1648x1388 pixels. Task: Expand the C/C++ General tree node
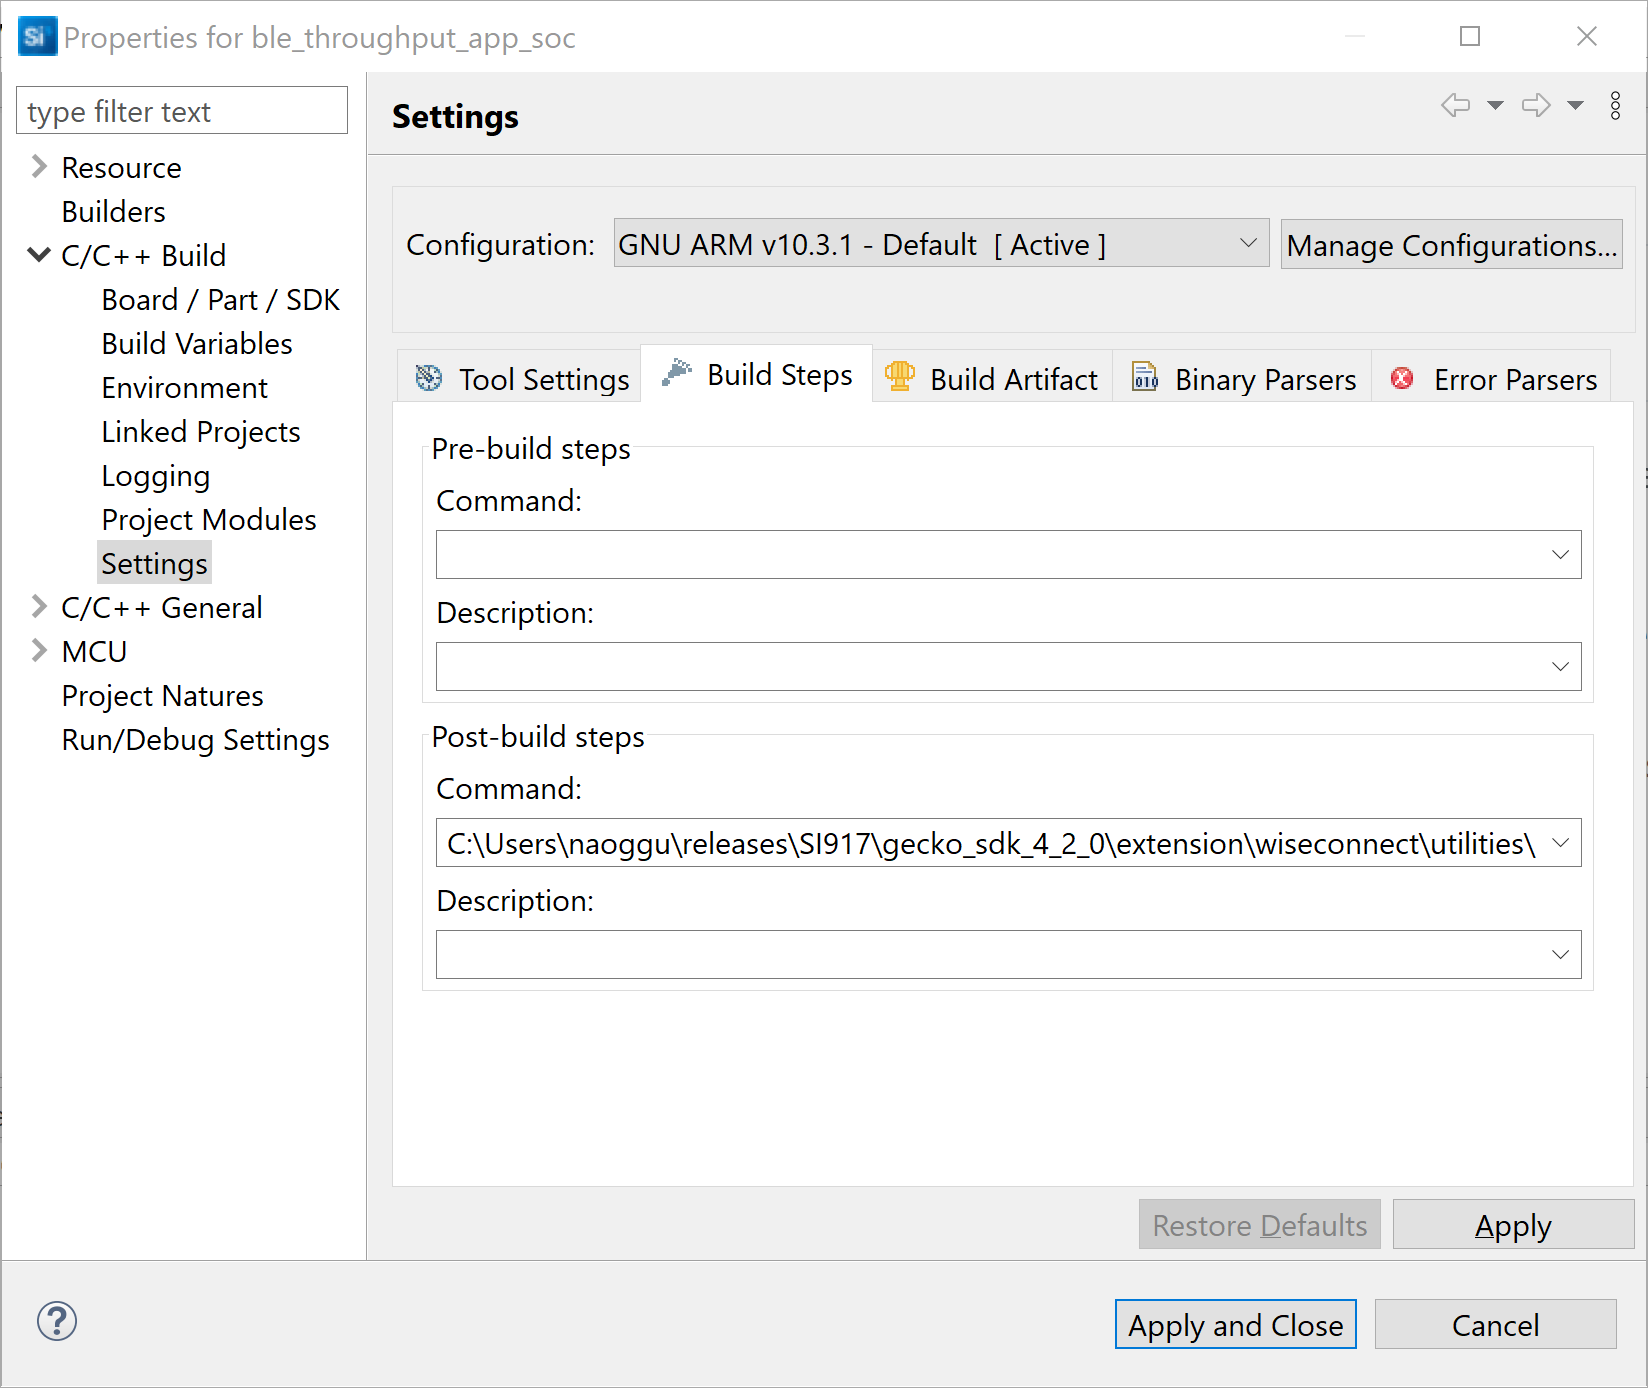pos(39,606)
